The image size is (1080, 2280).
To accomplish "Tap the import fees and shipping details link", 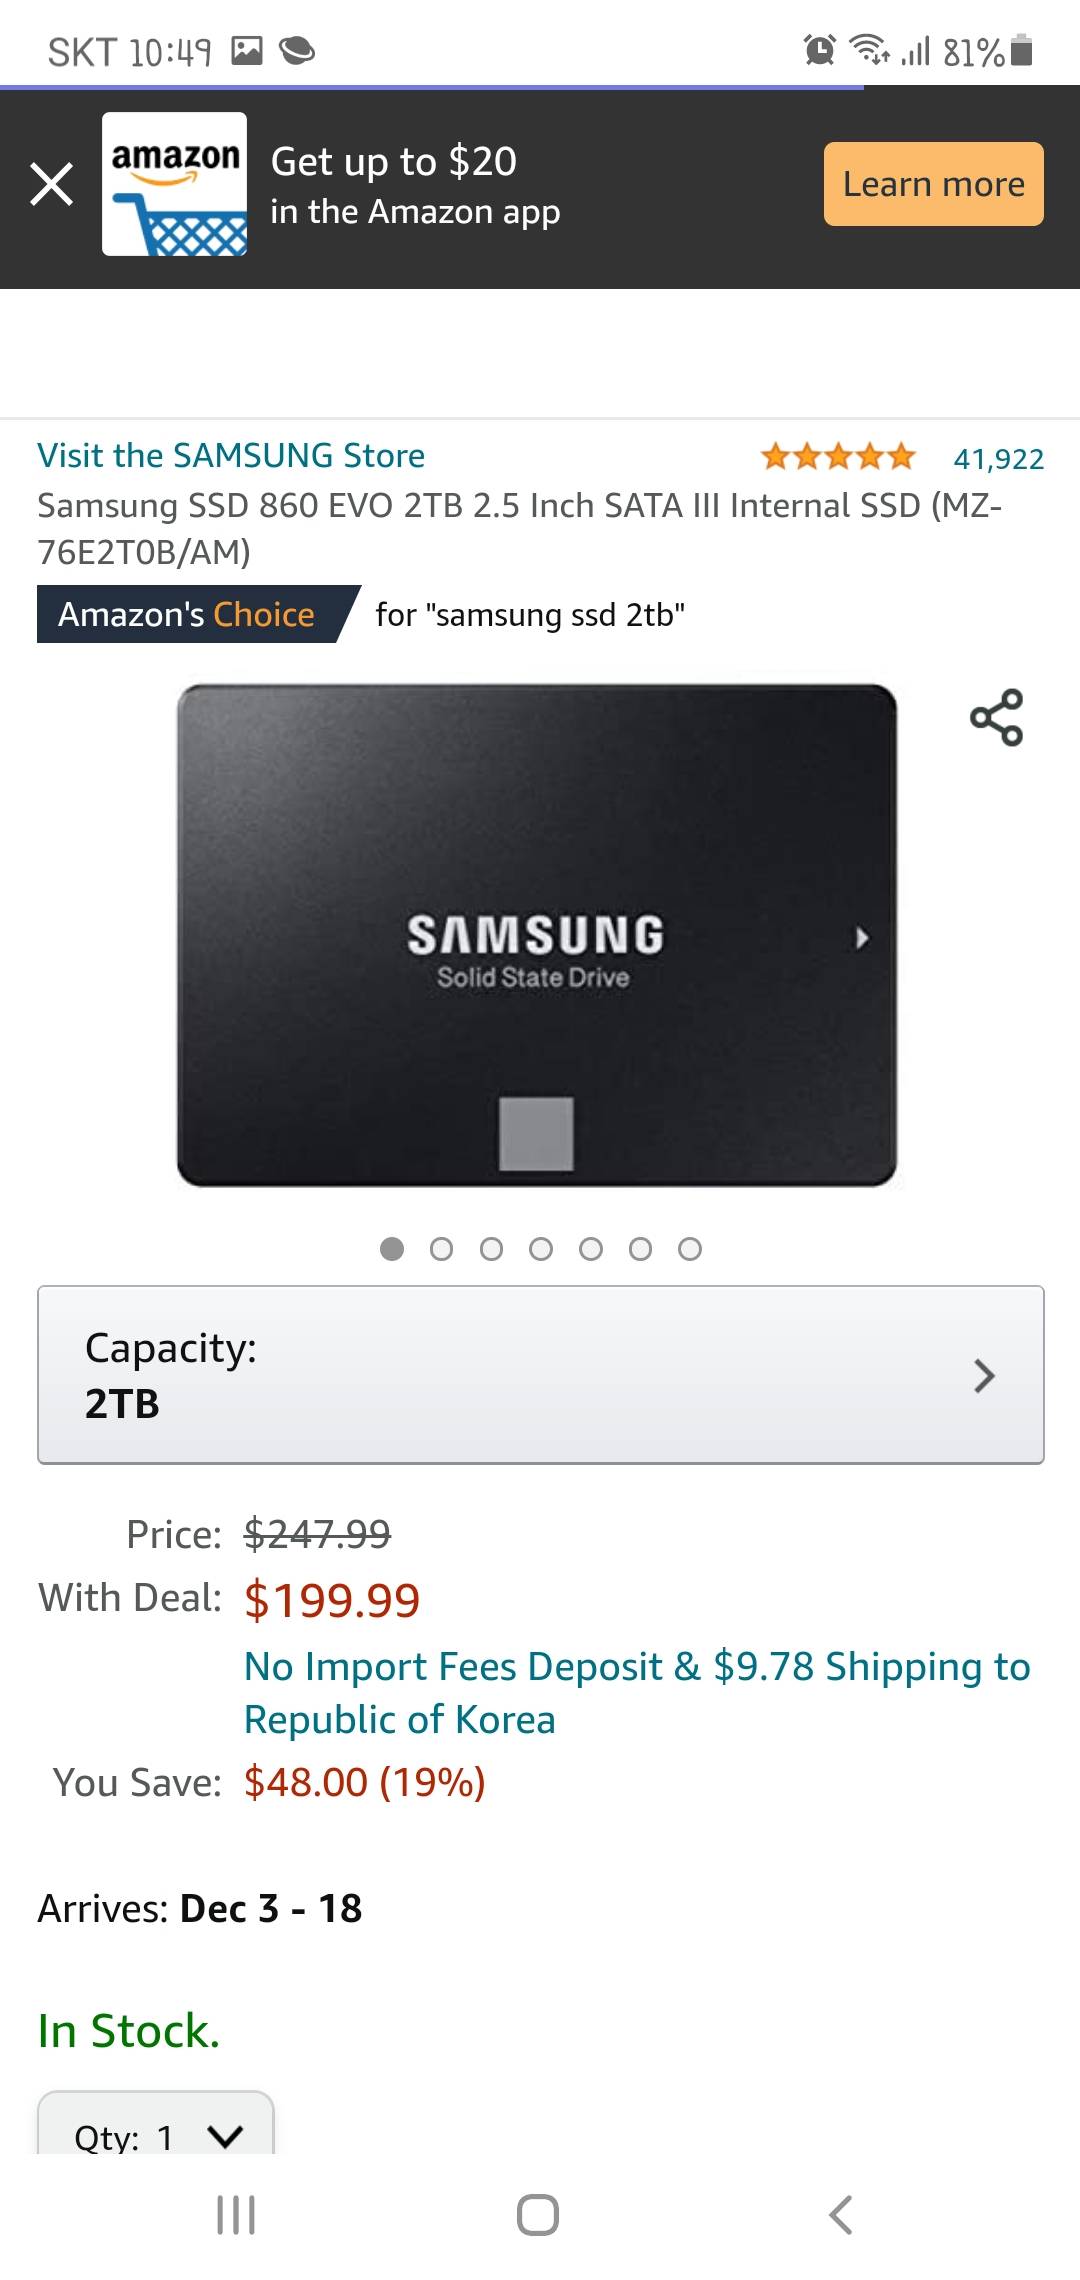I will click(x=636, y=1692).
